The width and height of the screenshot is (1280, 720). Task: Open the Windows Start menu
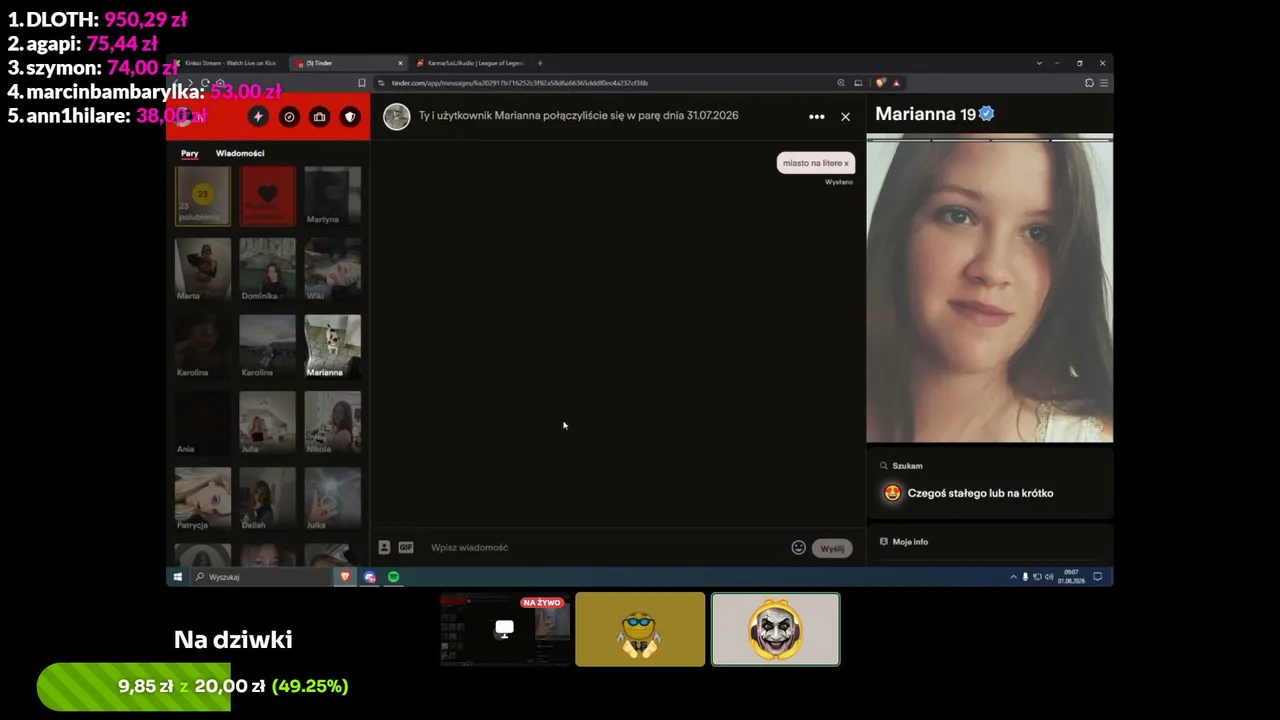[178, 577]
